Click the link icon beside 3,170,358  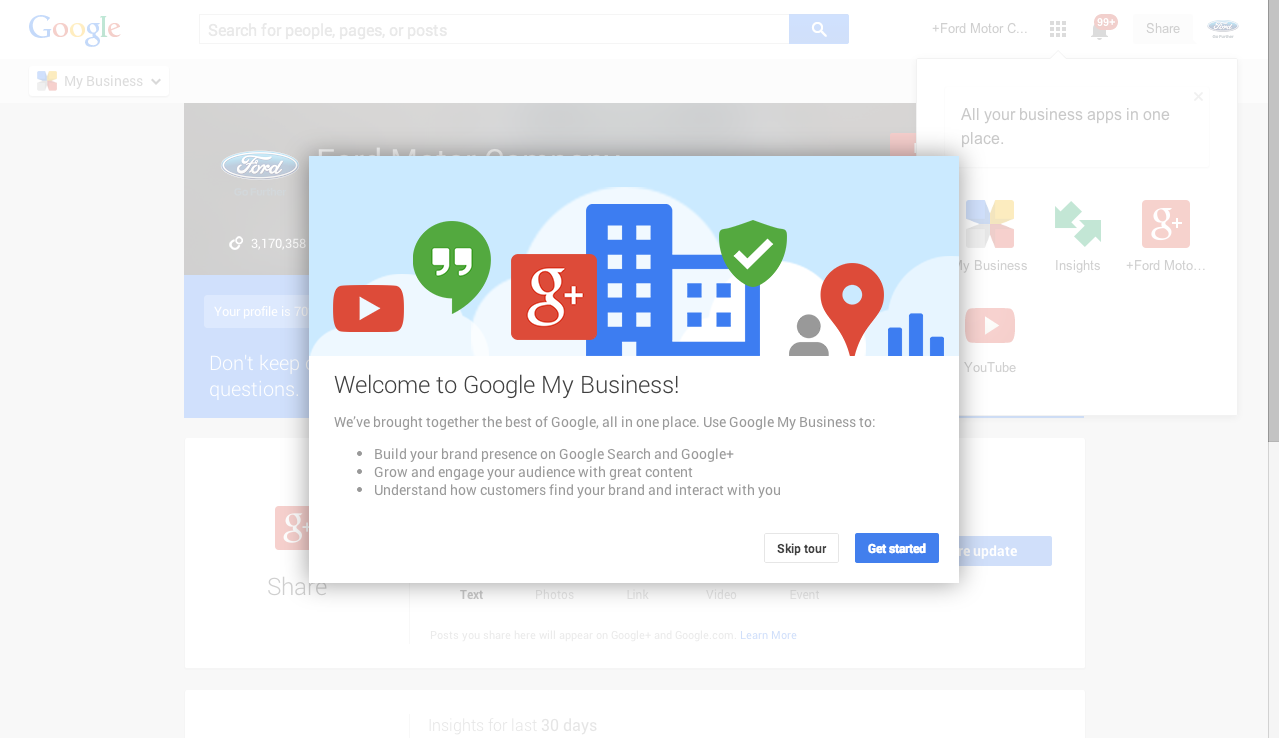(236, 243)
